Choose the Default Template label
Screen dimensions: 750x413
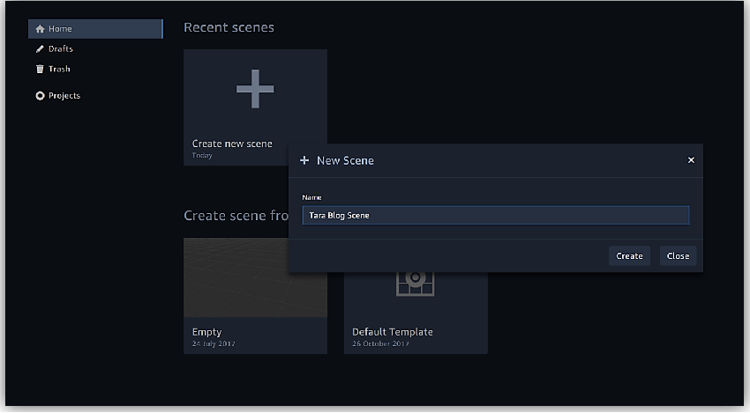pos(392,332)
